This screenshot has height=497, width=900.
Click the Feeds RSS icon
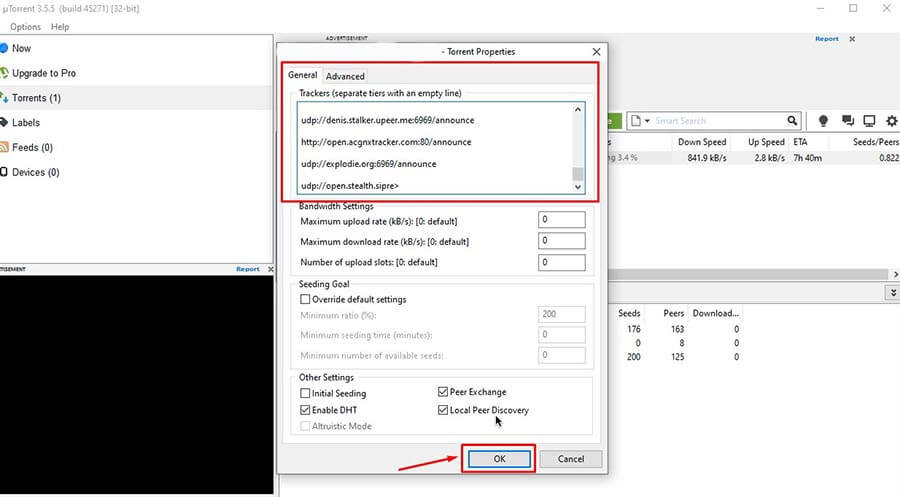[x=4, y=147]
